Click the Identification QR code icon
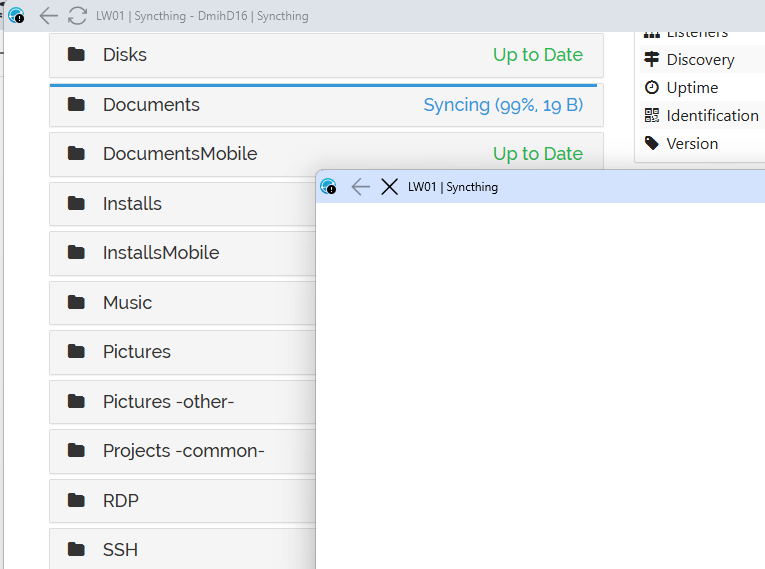765x569 pixels. pos(652,116)
